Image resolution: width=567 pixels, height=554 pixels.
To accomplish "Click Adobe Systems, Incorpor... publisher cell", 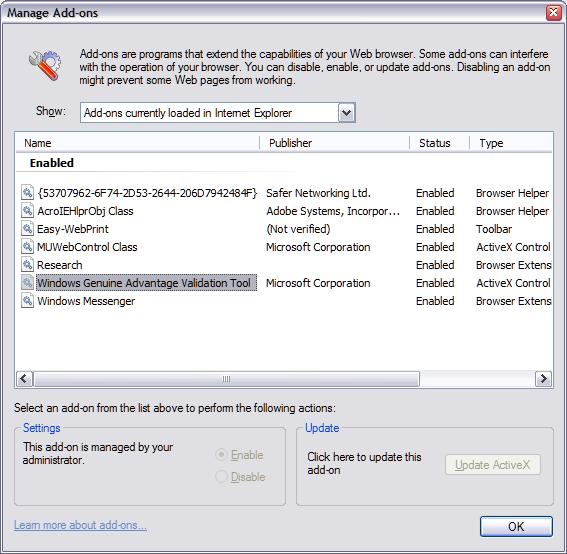I will [333, 211].
